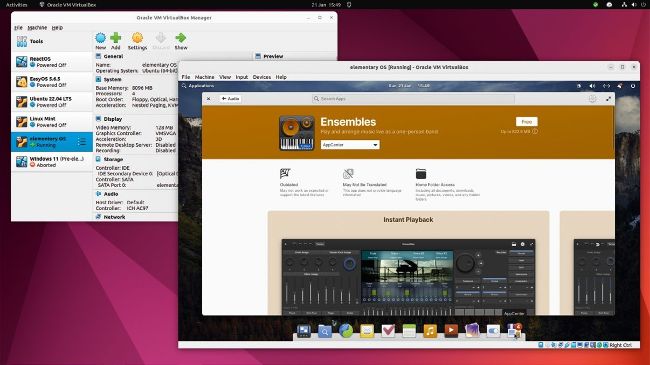The height and width of the screenshot is (365, 650).
Task: Click the New VM toolbar icon
Action: (100, 38)
